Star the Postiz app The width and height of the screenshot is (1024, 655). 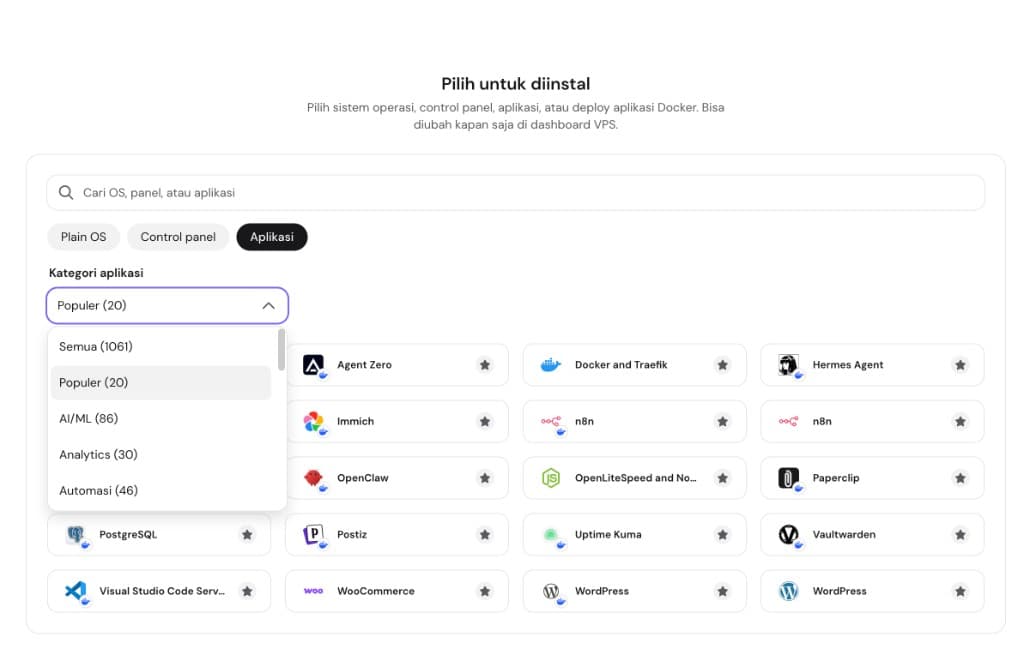(485, 535)
